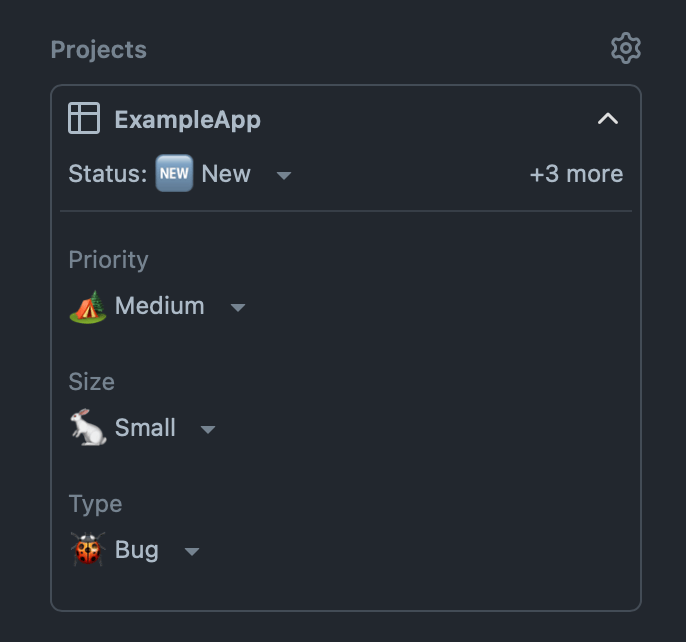Click the tent emoji beside Medium
The image size is (686, 642).
tap(88, 306)
